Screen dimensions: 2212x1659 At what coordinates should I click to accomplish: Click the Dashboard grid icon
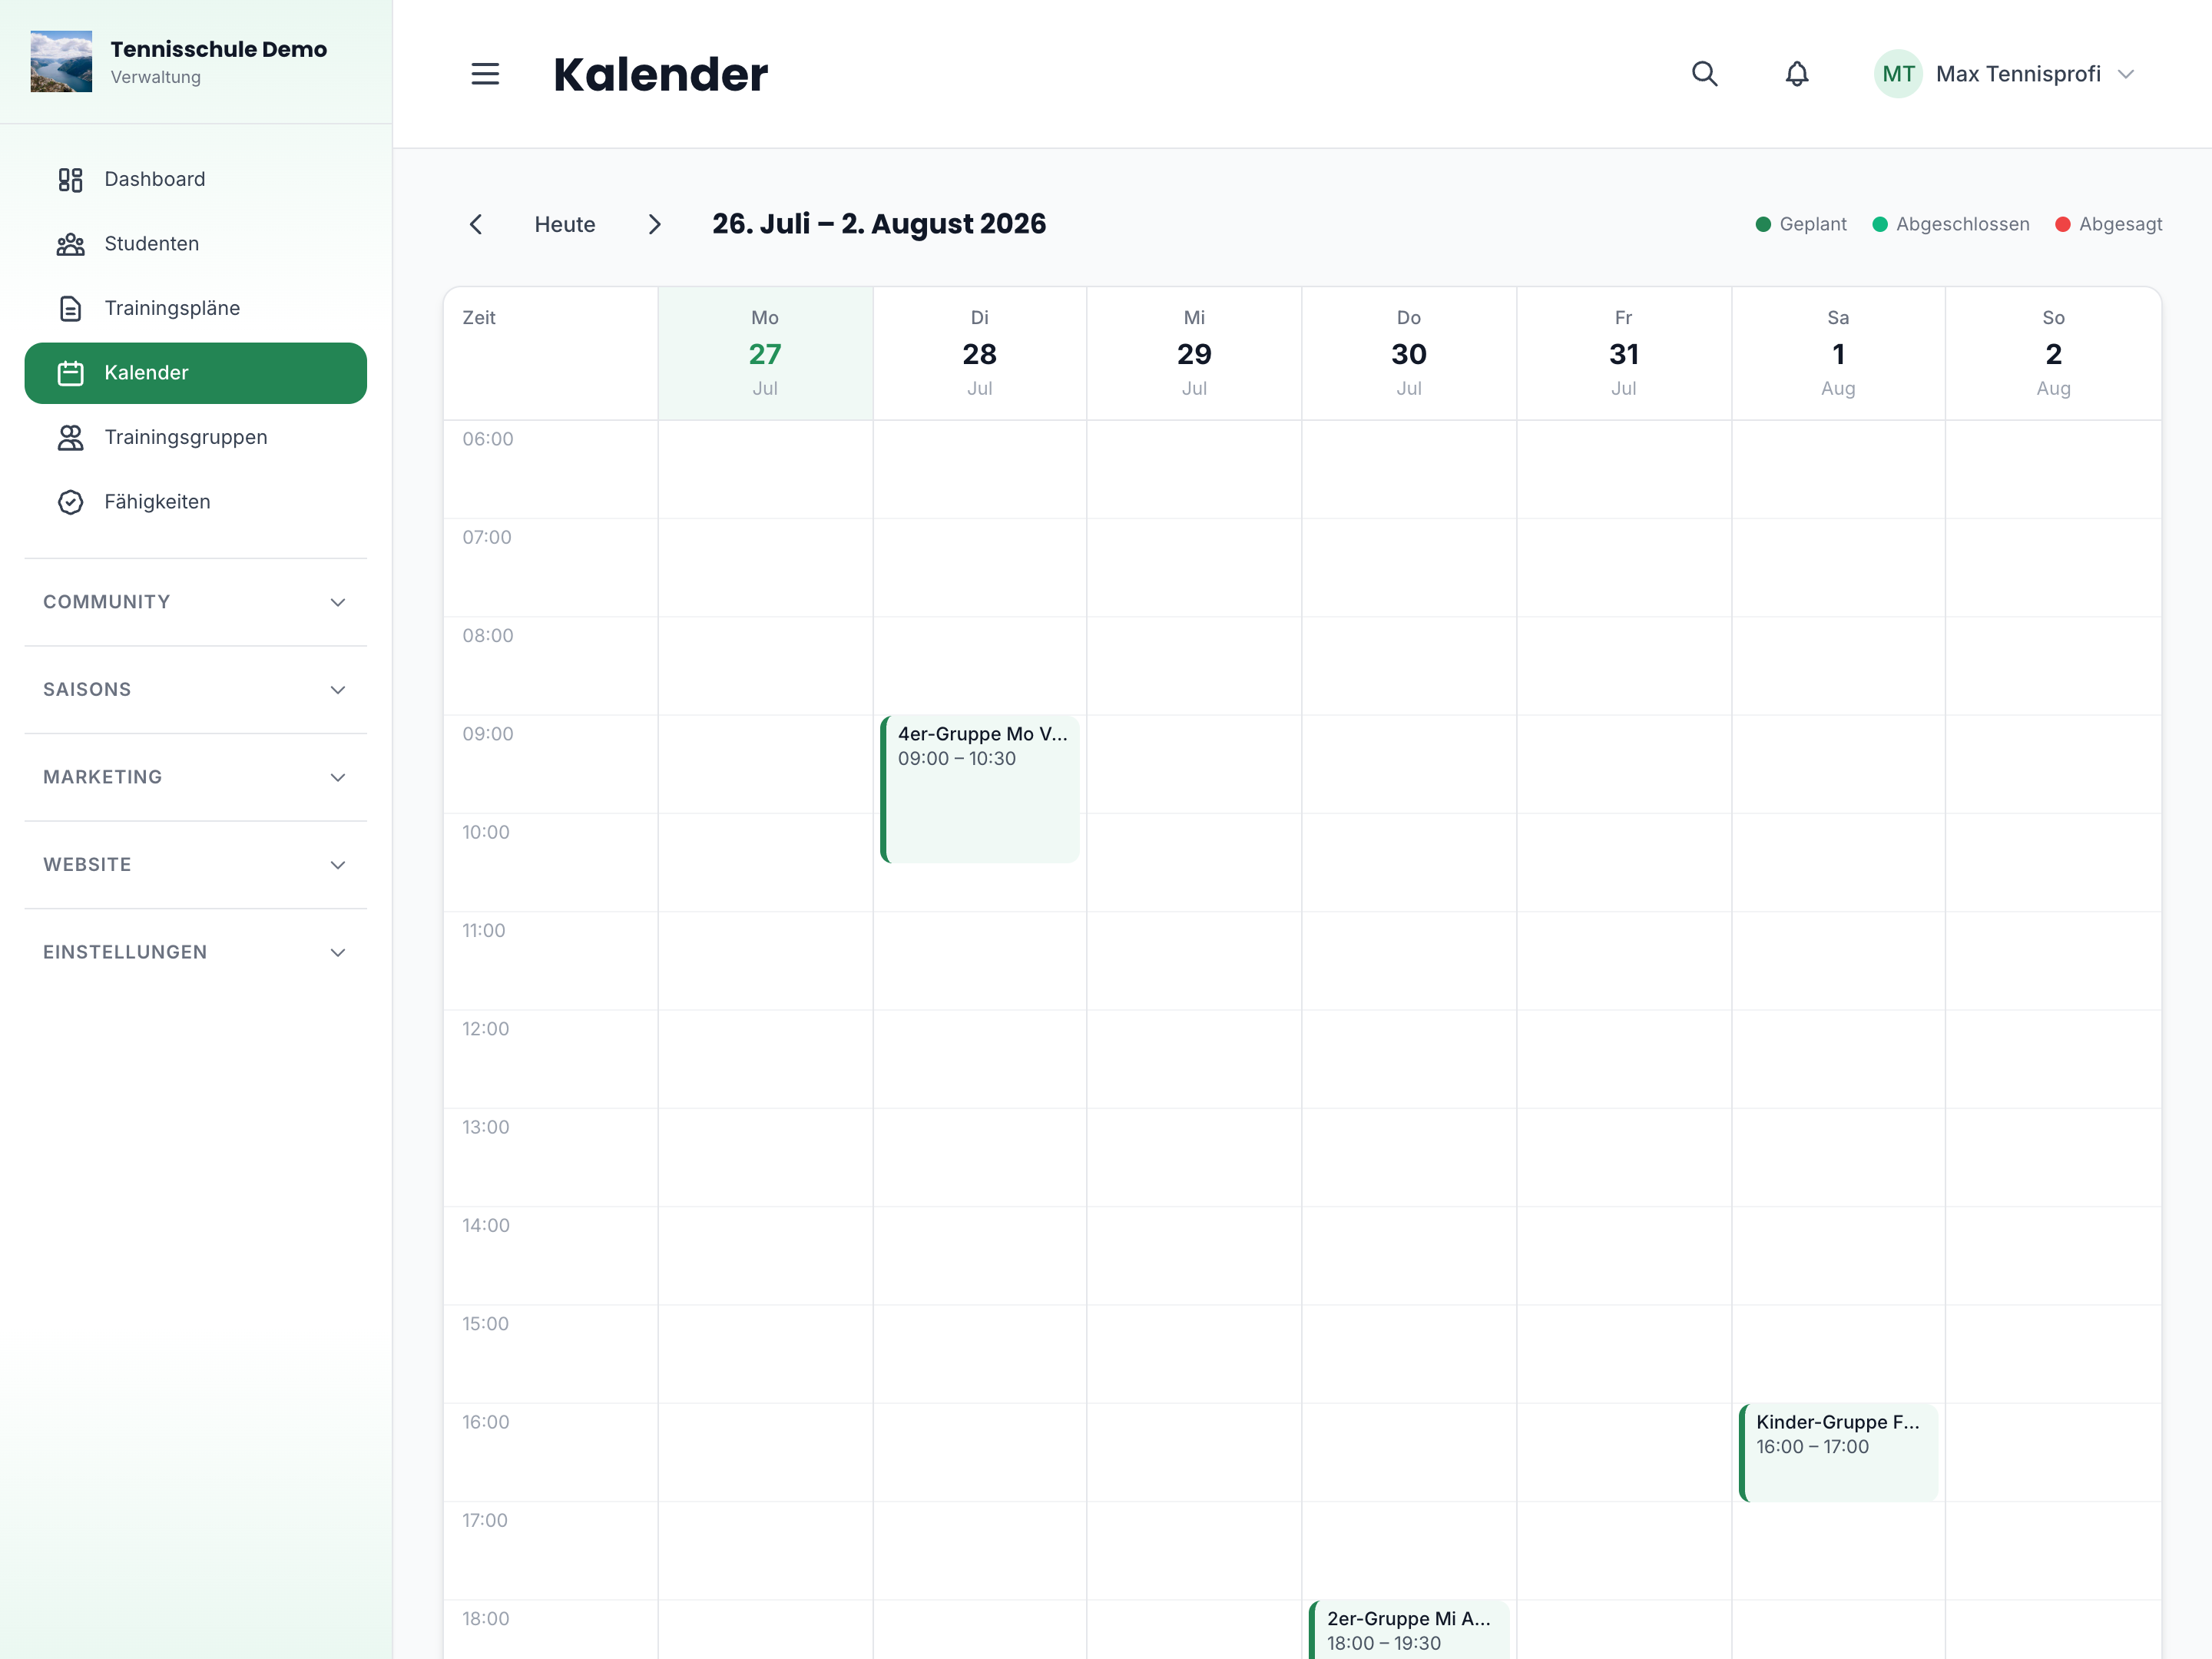point(70,180)
